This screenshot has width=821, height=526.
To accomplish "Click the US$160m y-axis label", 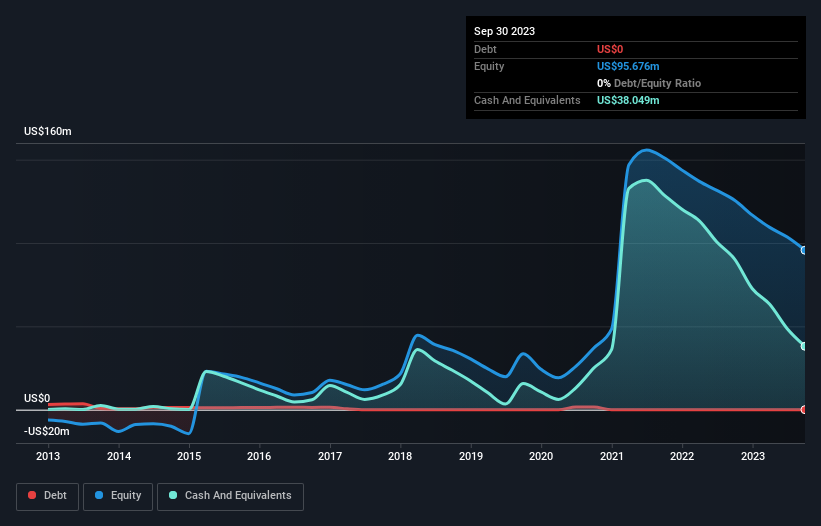I will [x=48, y=131].
